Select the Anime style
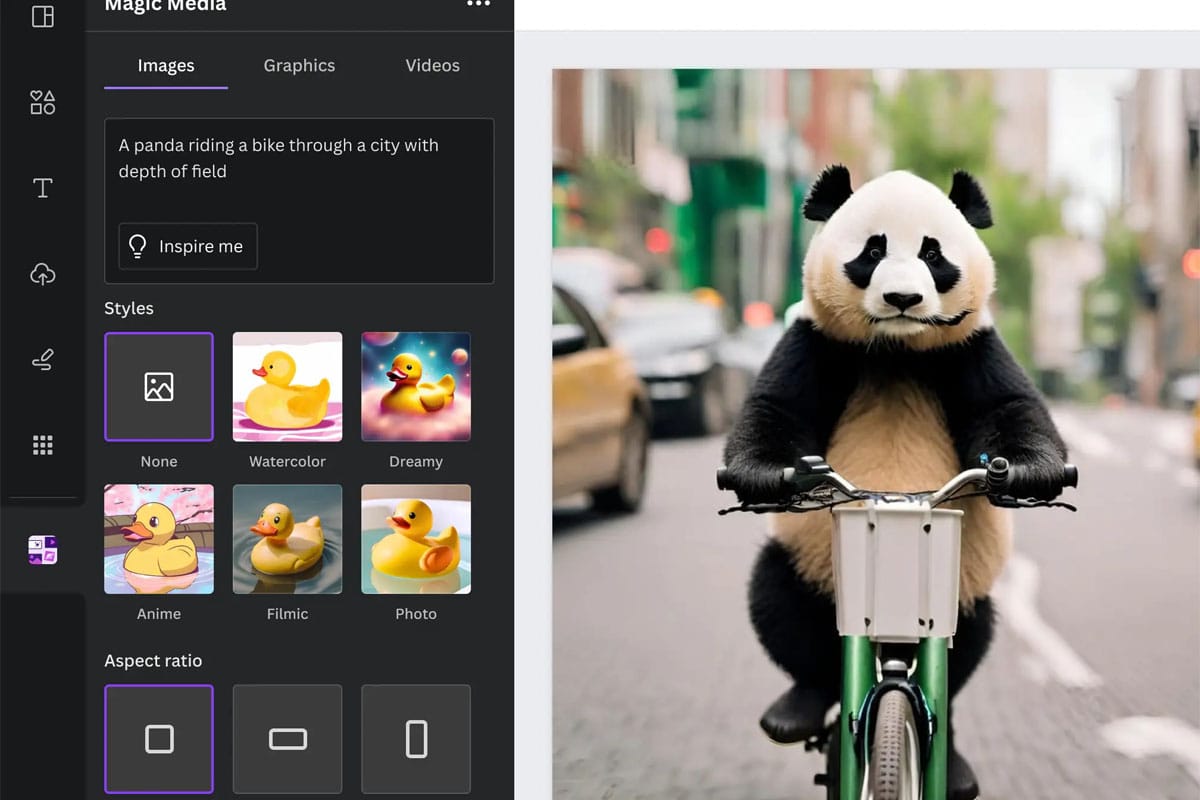The width and height of the screenshot is (1200, 800). (159, 539)
